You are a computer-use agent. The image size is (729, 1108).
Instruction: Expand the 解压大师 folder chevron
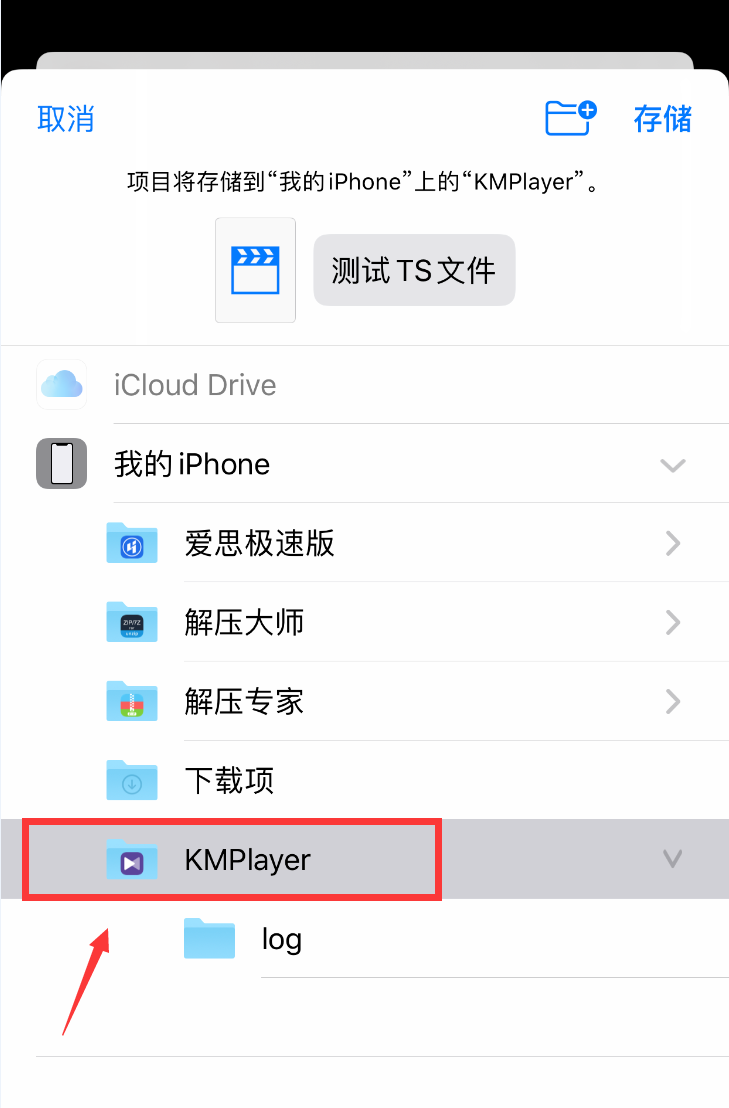tap(673, 623)
